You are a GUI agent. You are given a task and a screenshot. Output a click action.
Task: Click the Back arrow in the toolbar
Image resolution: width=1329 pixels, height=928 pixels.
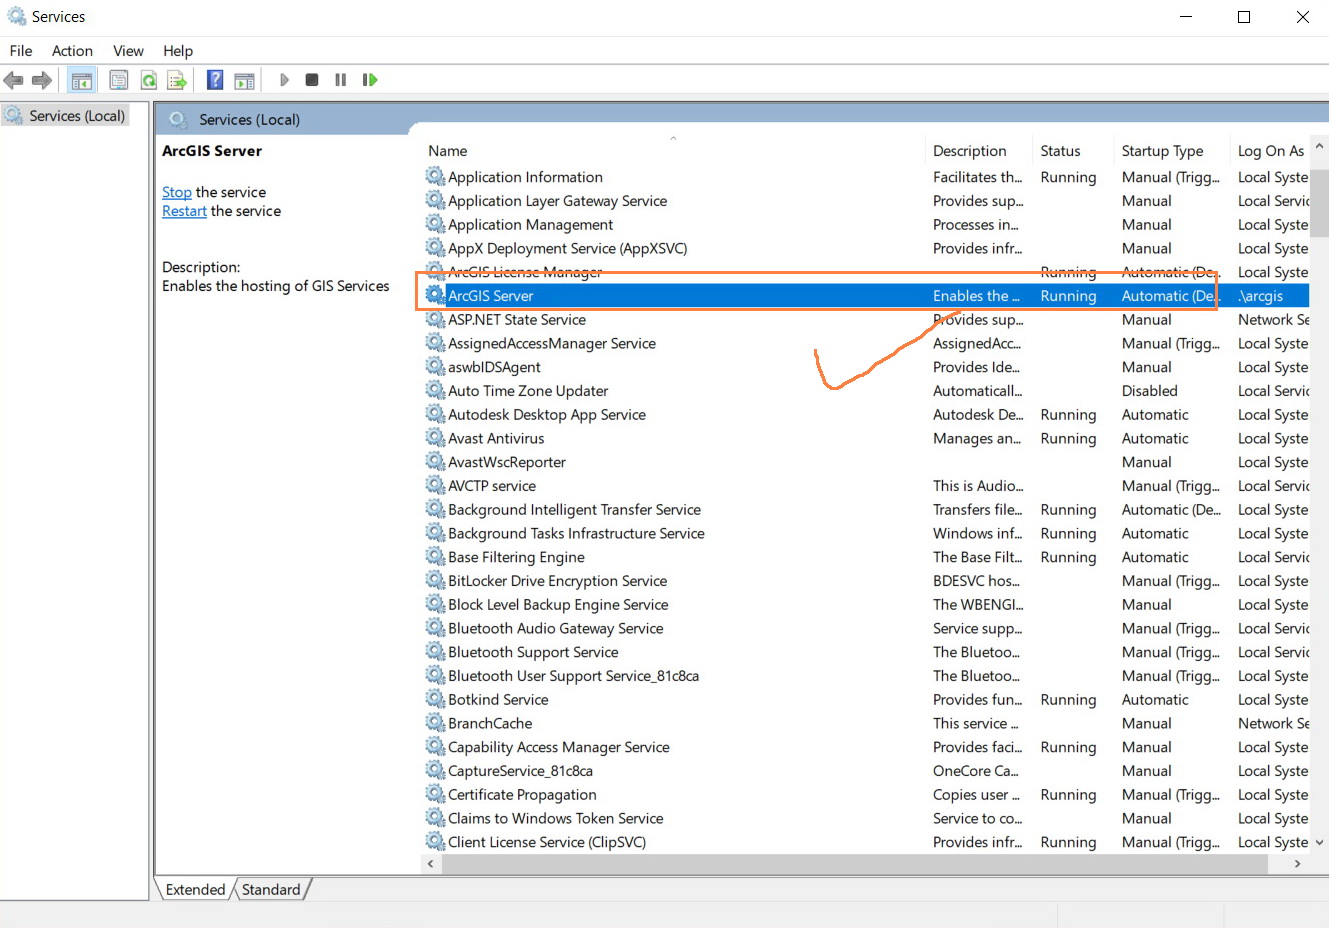tap(13, 80)
